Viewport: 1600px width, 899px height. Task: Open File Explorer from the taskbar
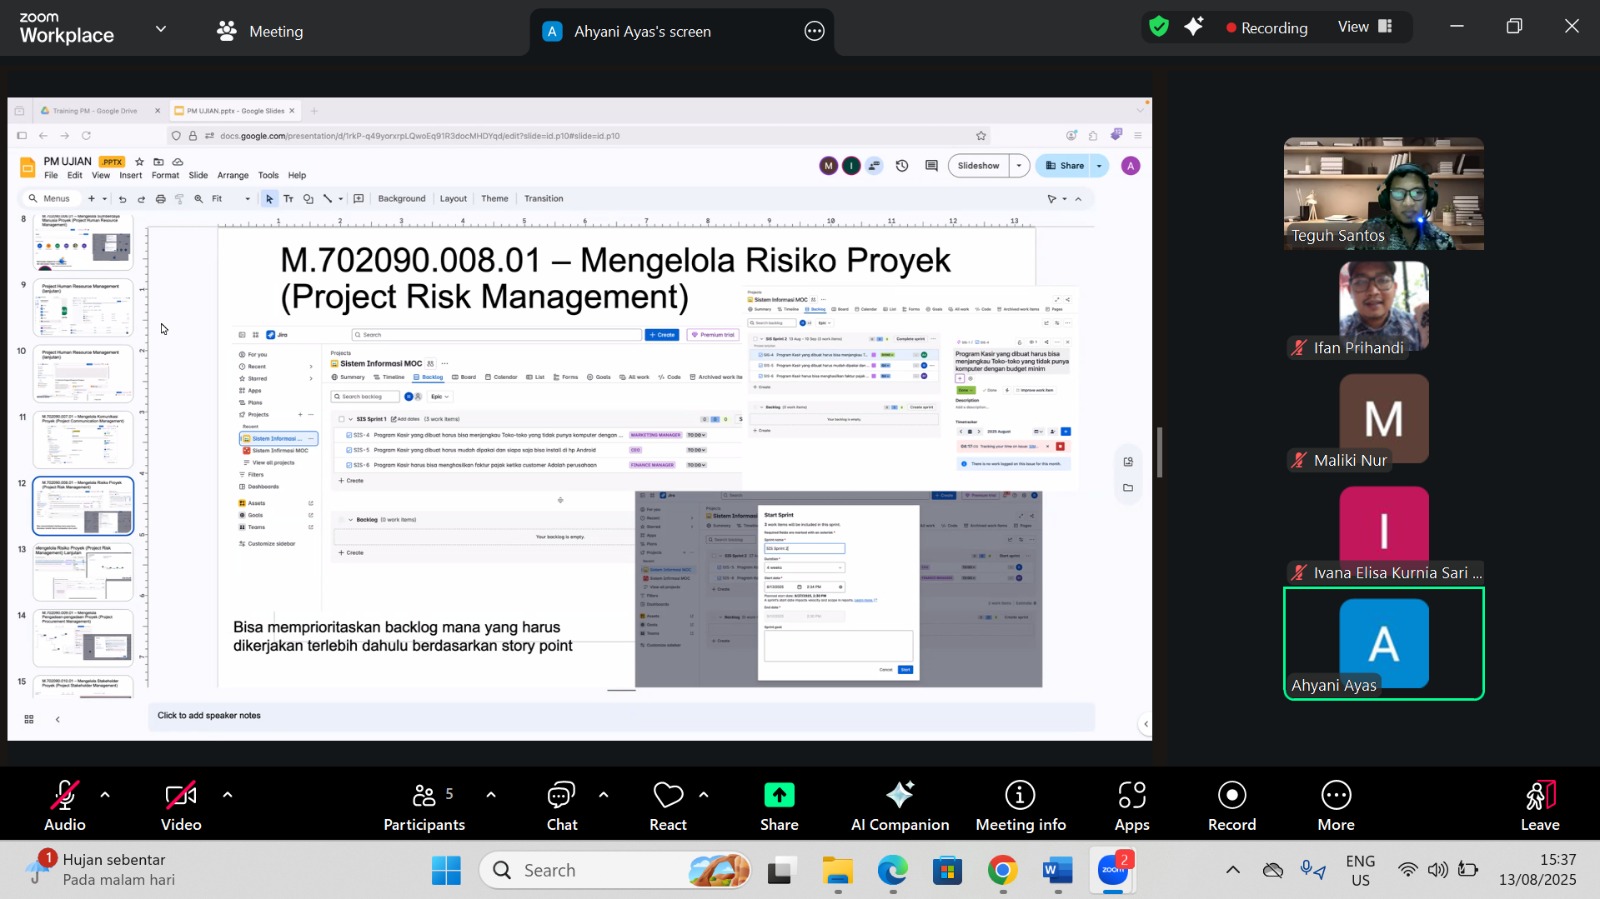[x=838, y=870]
